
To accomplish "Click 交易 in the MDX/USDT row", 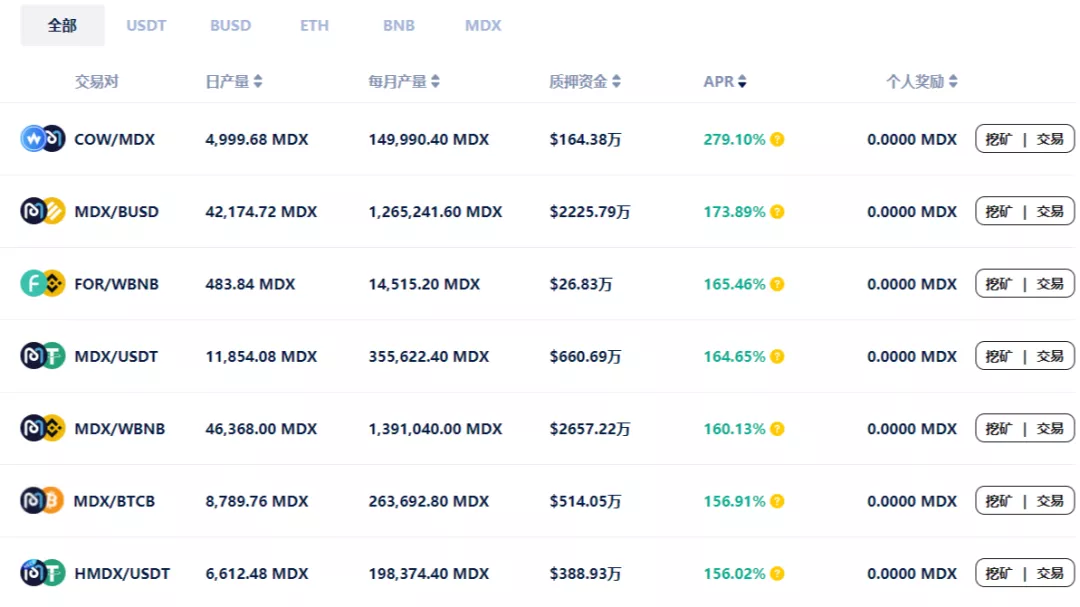I will (x=1050, y=356).
